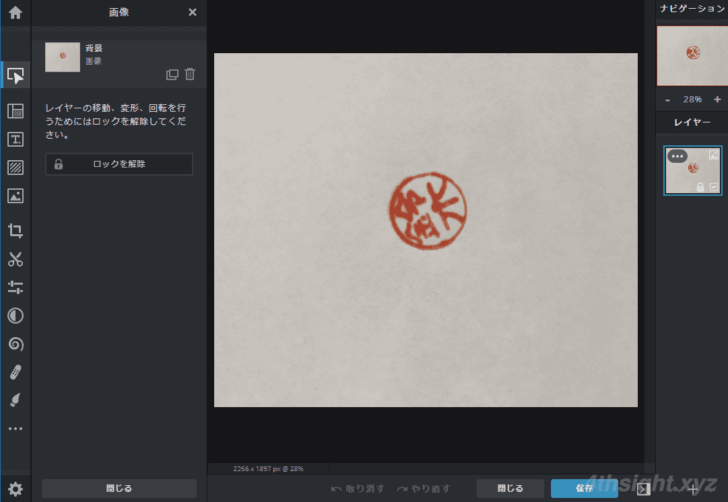
Task: Click the Home icon
Action: 15,13
